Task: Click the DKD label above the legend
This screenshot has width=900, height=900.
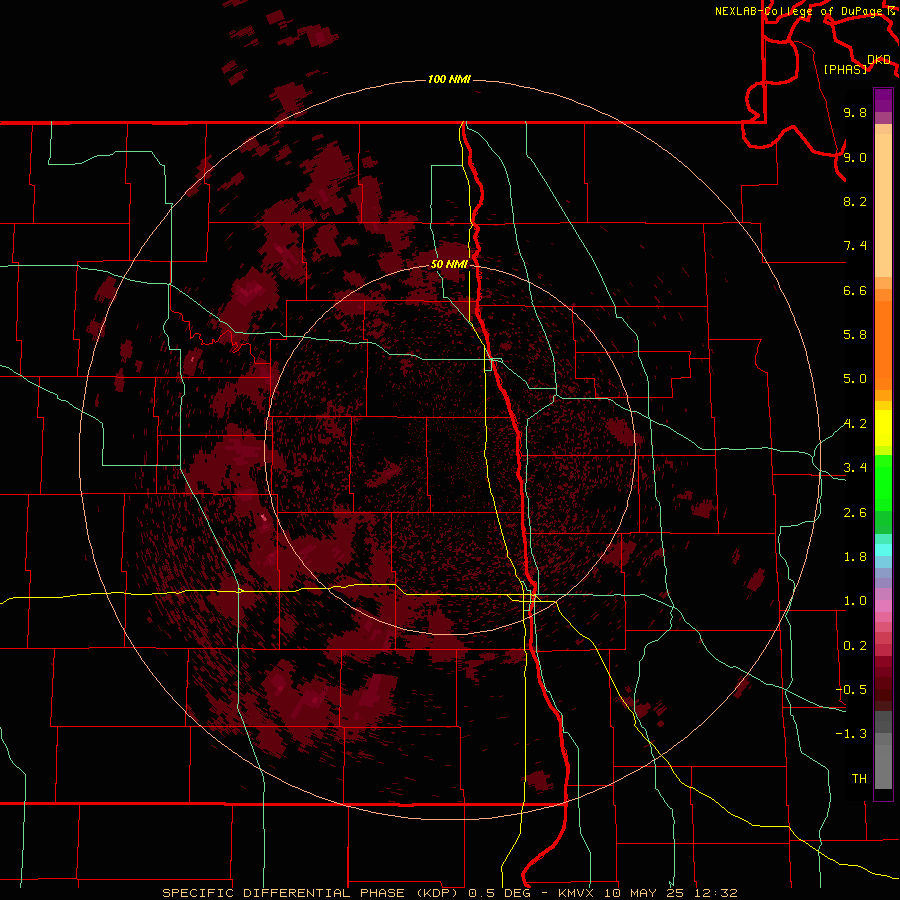Action: (x=879, y=59)
